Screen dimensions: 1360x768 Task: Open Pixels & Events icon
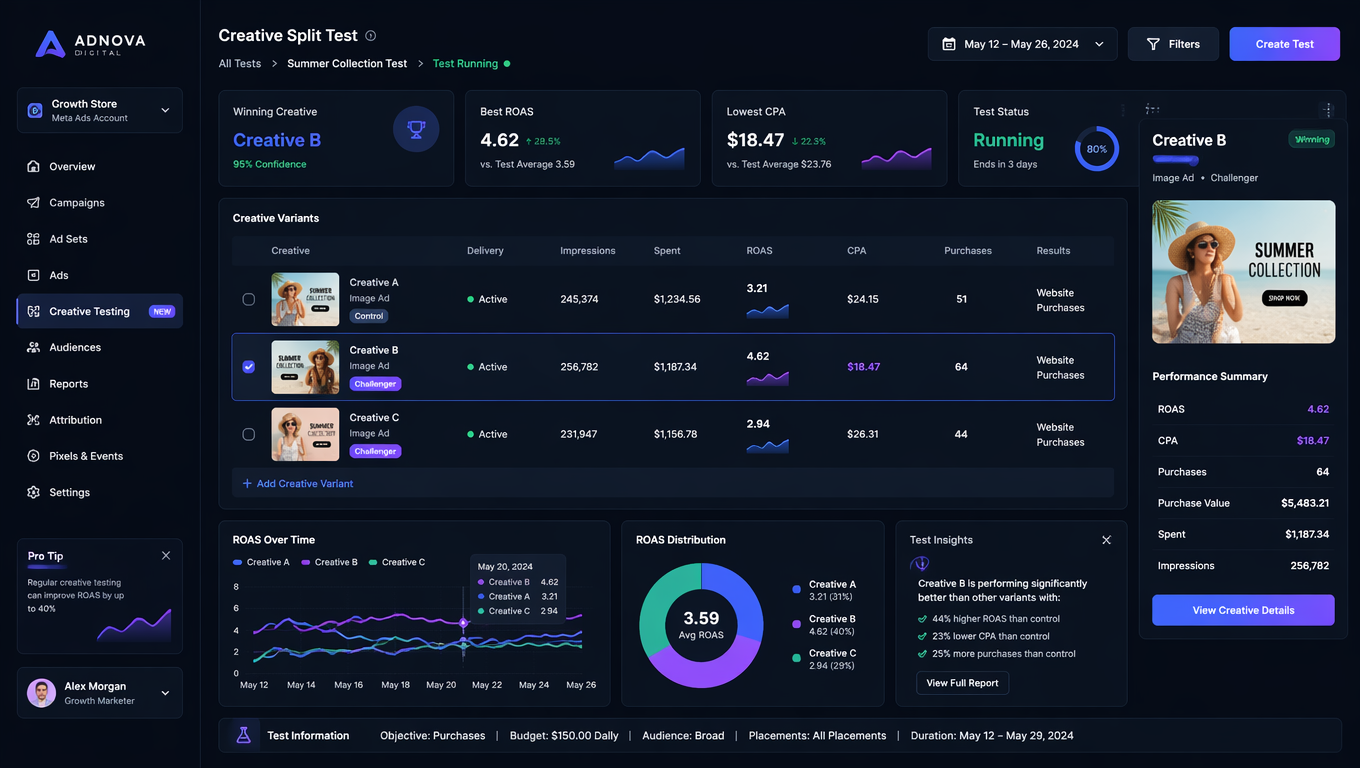click(33, 456)
